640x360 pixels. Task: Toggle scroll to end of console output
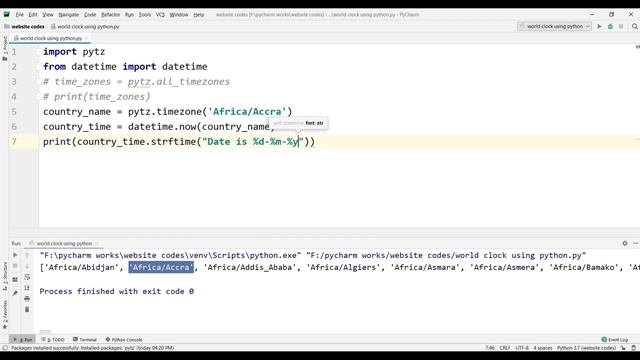tap(27, 288)
